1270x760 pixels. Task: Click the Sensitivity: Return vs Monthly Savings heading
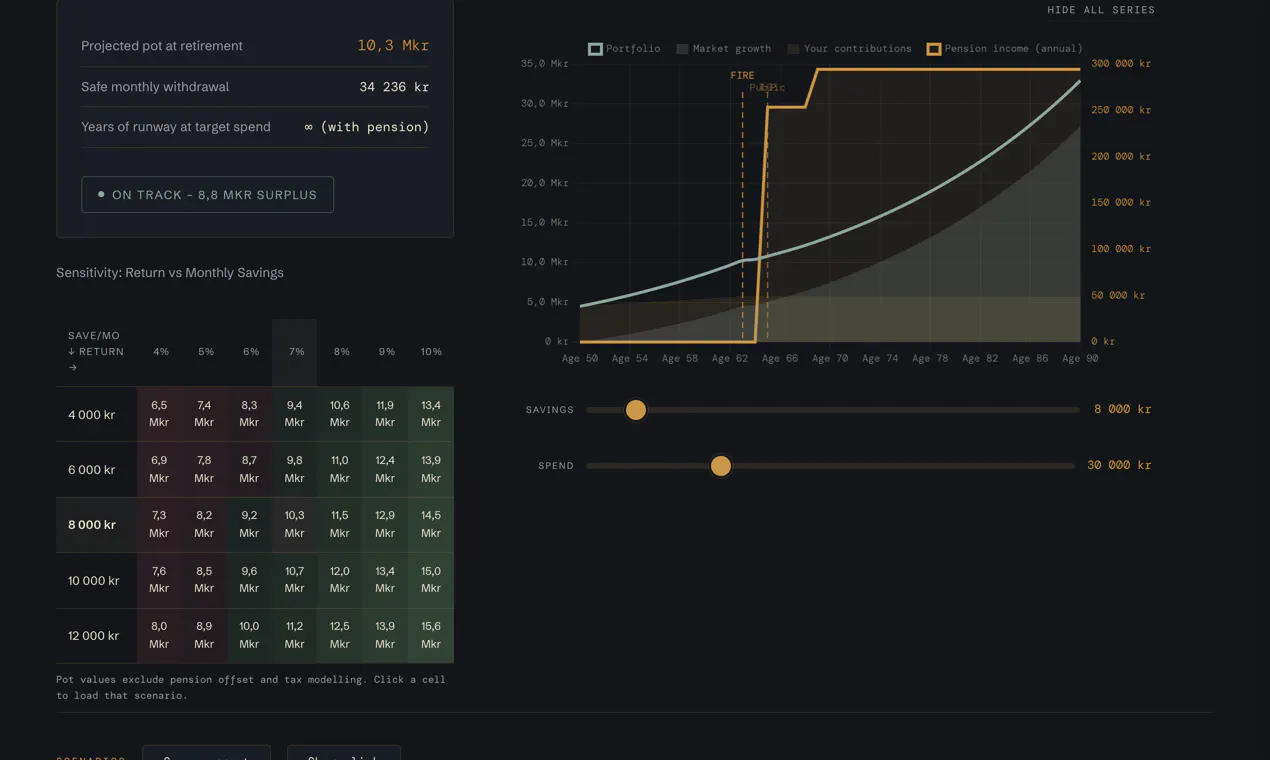point(170,273)
